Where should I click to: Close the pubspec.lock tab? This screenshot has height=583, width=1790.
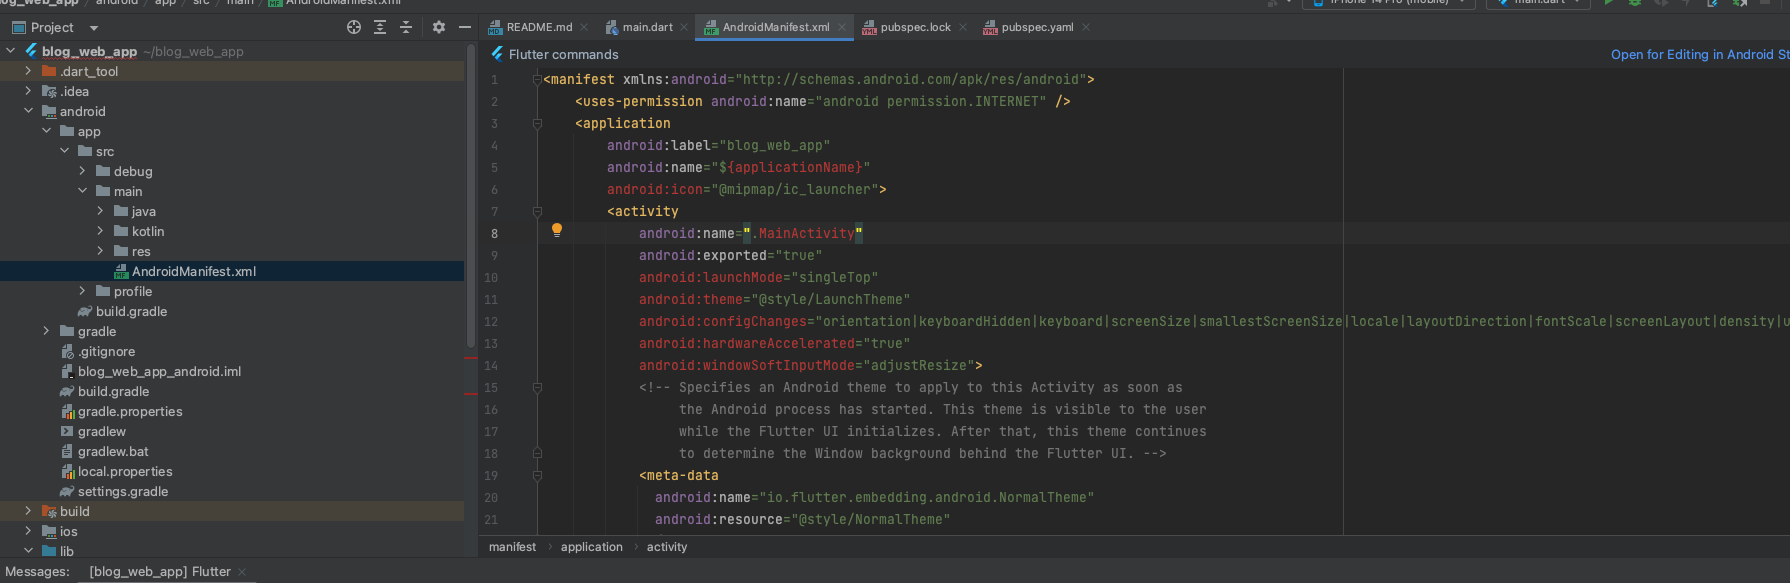(963, 27)
